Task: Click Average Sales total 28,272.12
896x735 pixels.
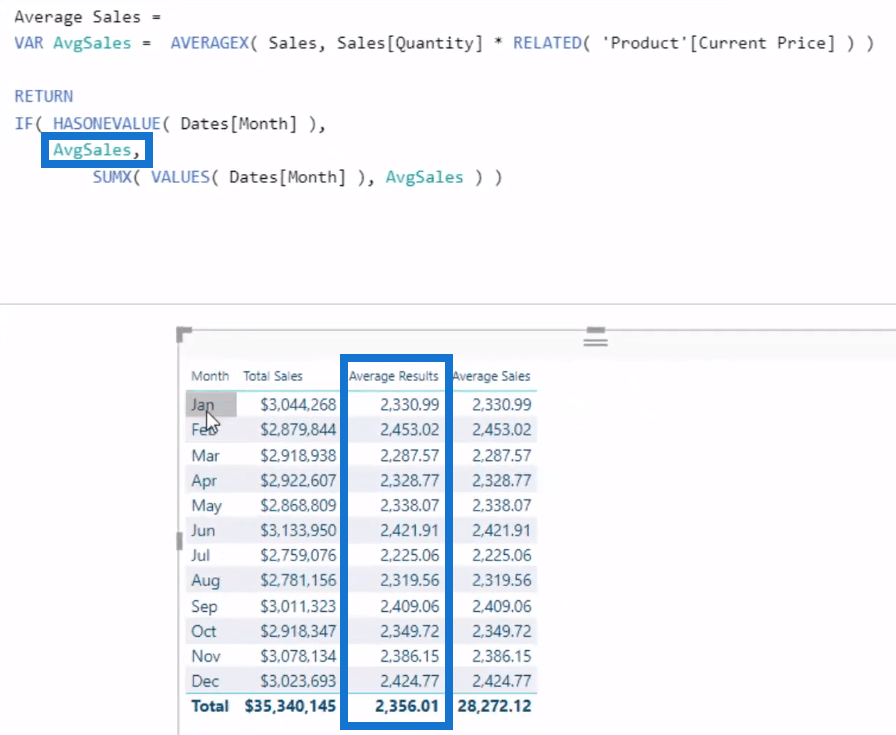Action: [494, 706]
